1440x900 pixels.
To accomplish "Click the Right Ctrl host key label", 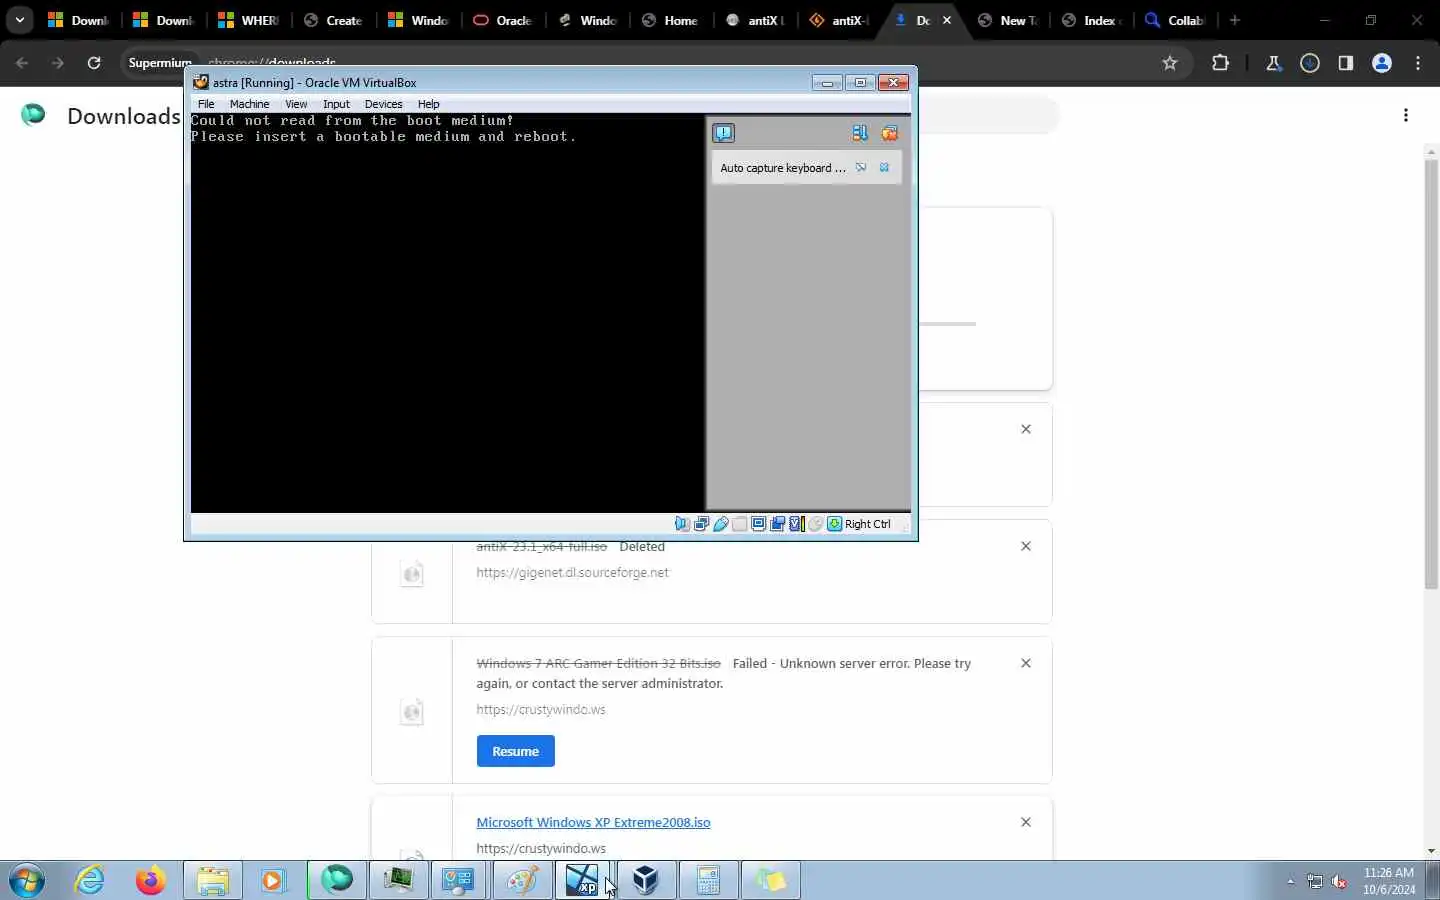I will tap(868, 524).
